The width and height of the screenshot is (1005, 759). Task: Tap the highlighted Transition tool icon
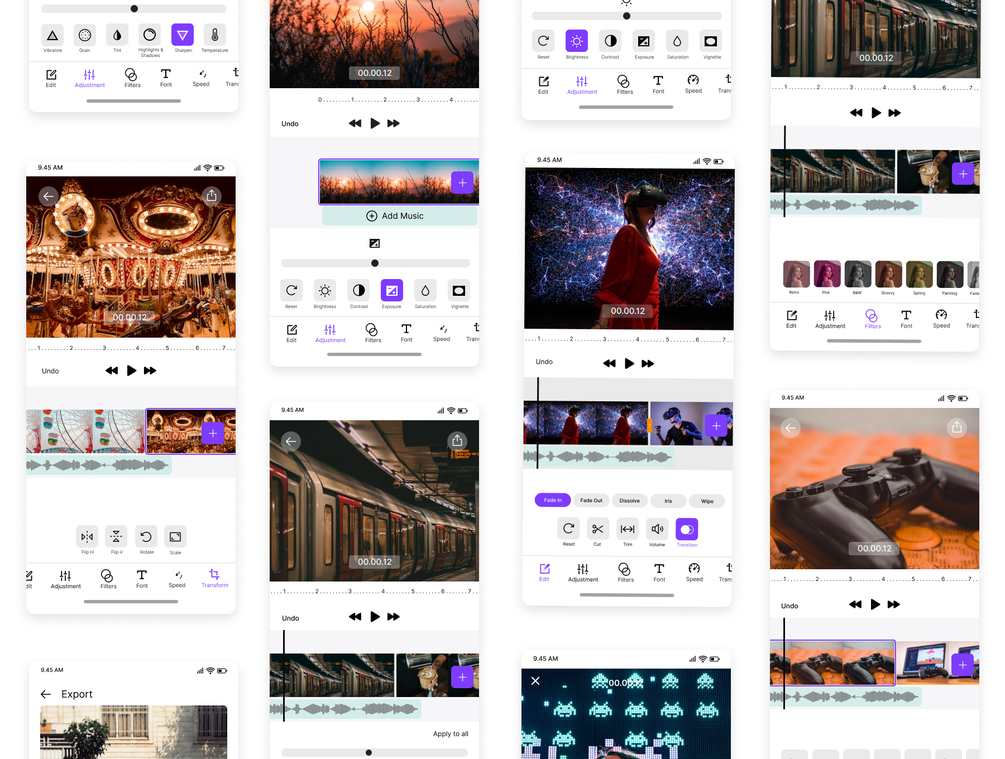(686, 529)
